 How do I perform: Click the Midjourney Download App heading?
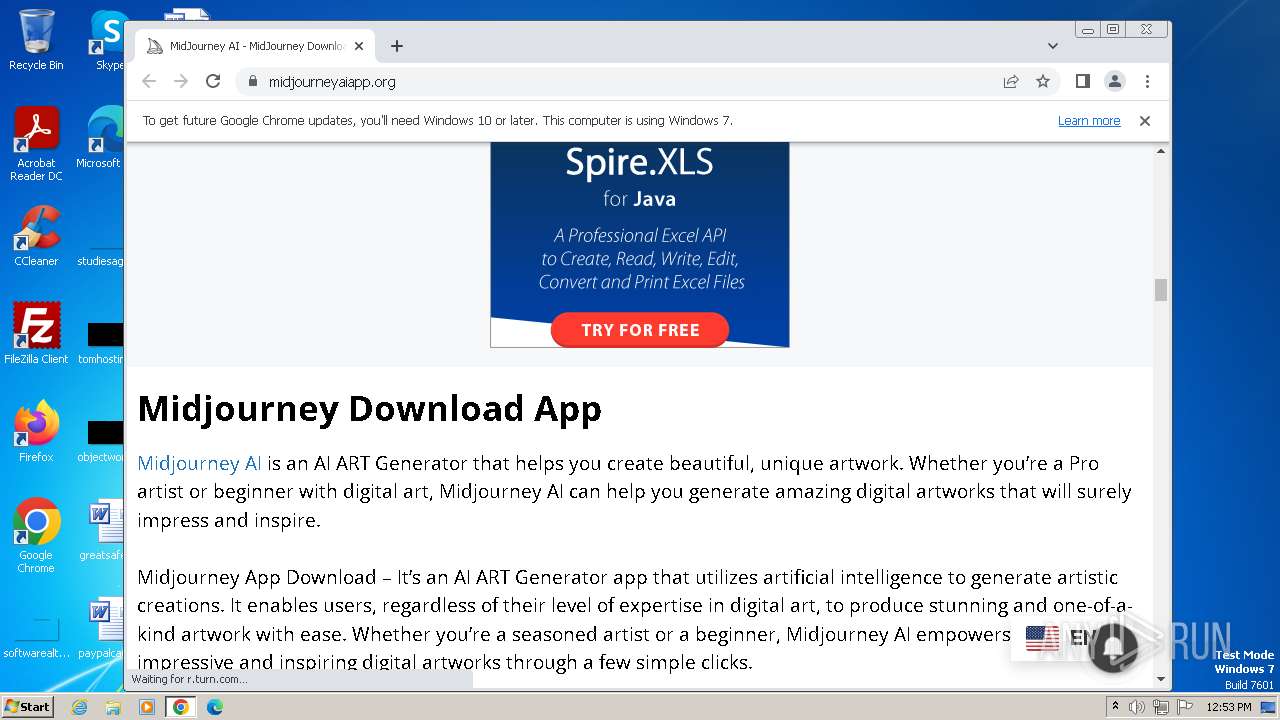(x=369, y=408)
